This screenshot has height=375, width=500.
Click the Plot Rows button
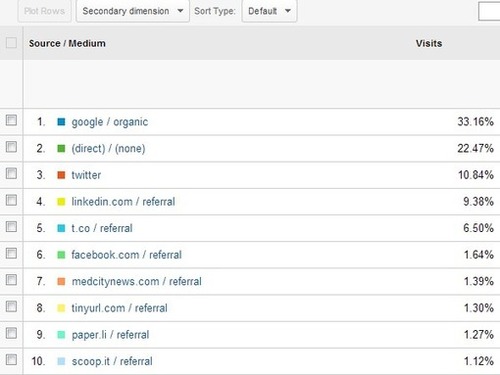pyautogui.click(x=44, y=11)
